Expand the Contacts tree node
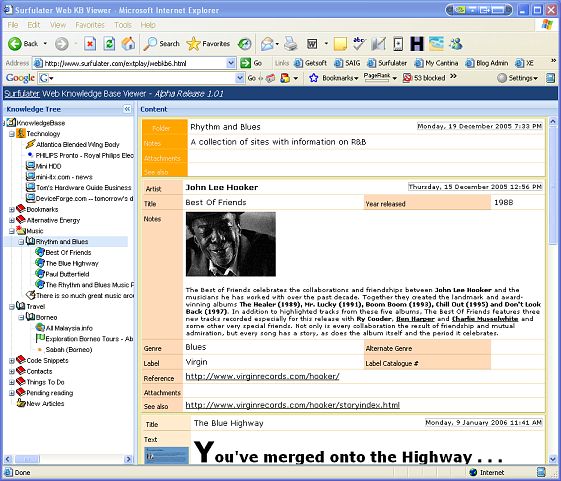This screenshot has width=561, height=481. 11,371
